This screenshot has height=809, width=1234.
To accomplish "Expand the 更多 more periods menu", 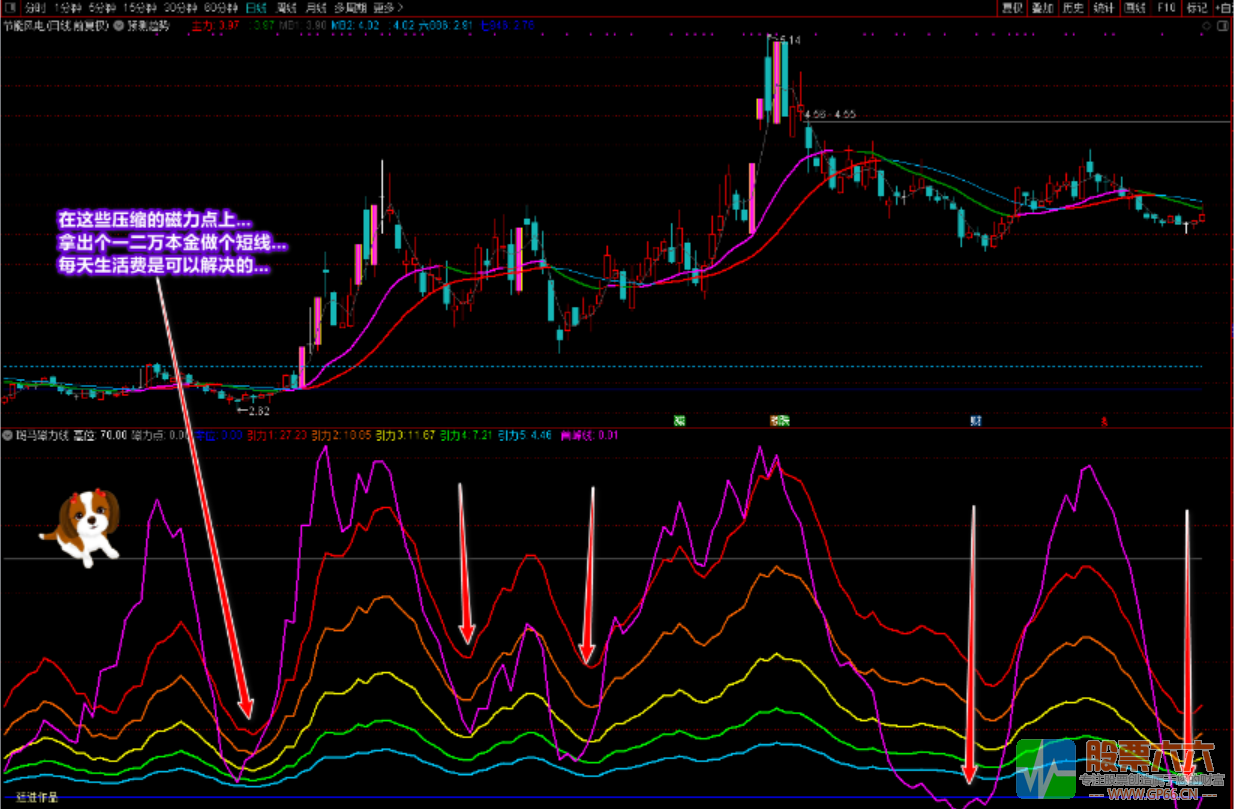I will click(388, 7).
